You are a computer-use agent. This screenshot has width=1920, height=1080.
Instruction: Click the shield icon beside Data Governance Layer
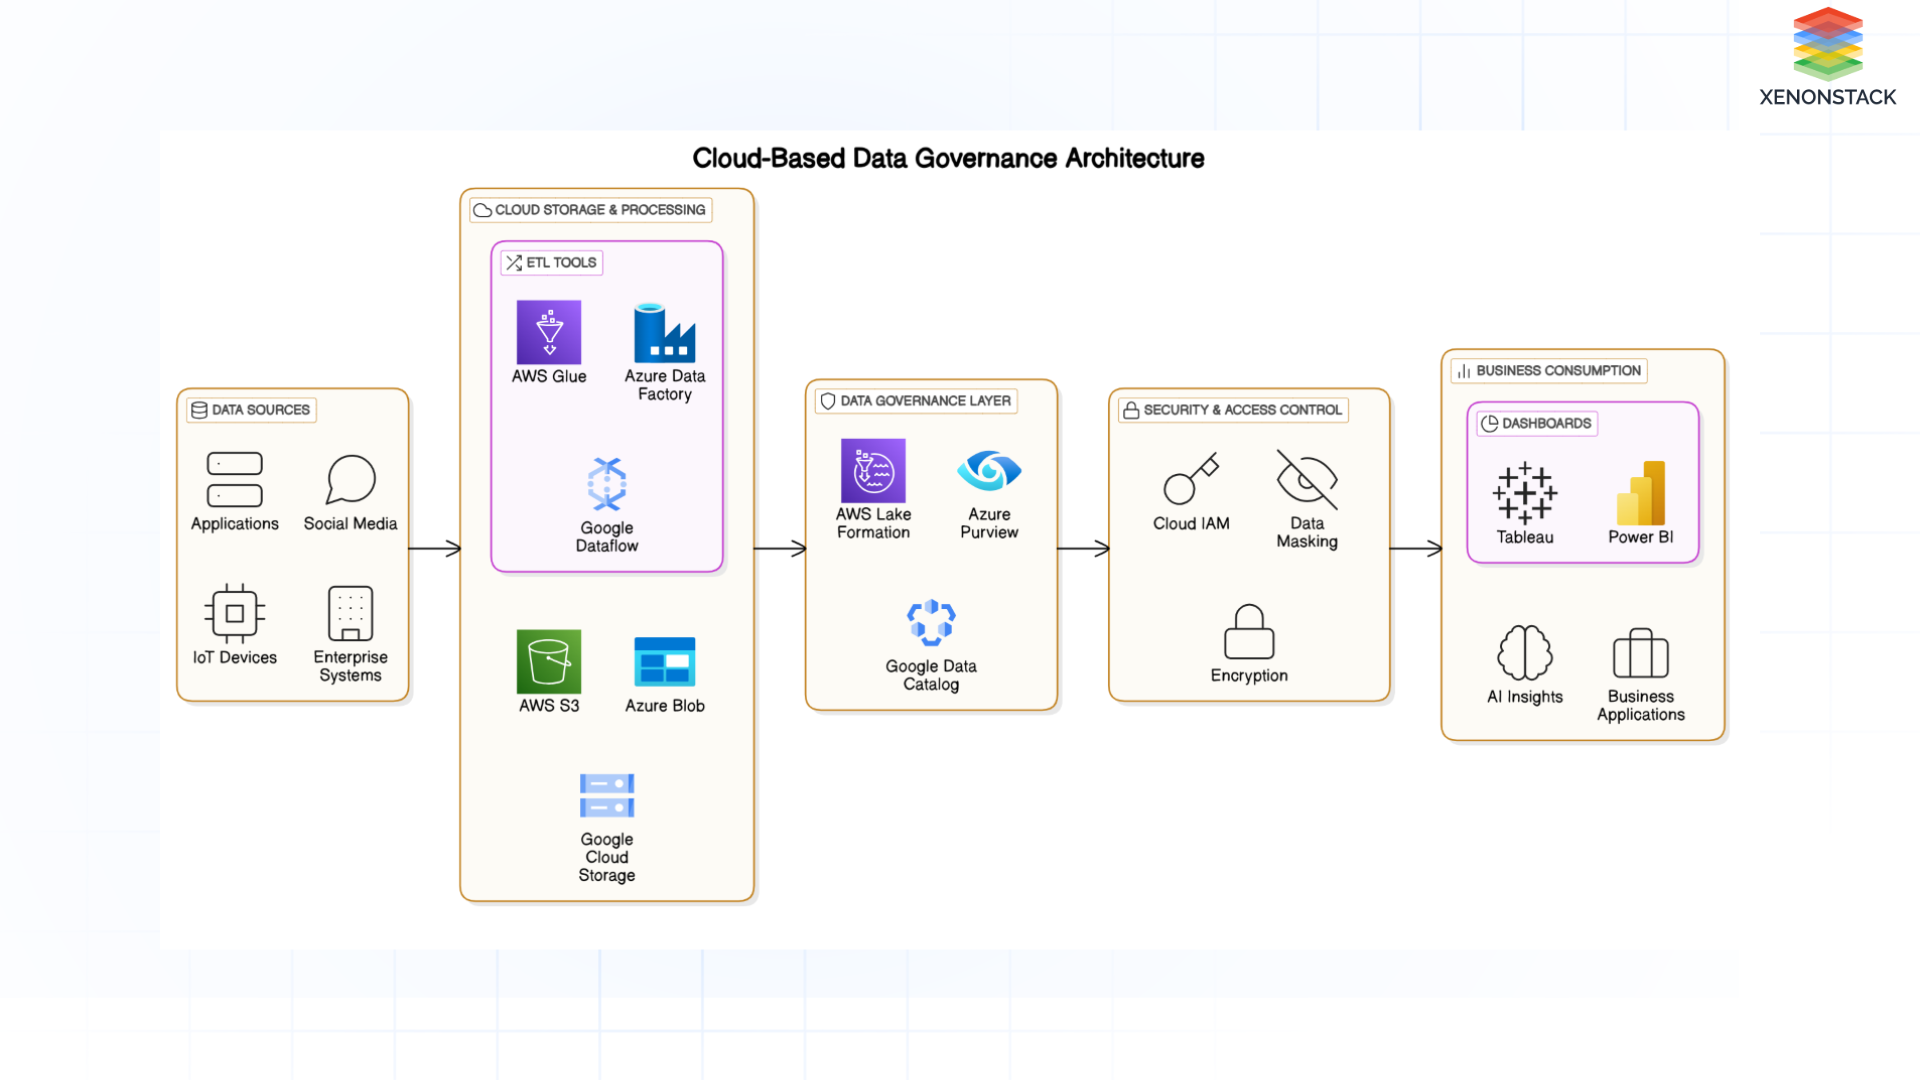827,401
